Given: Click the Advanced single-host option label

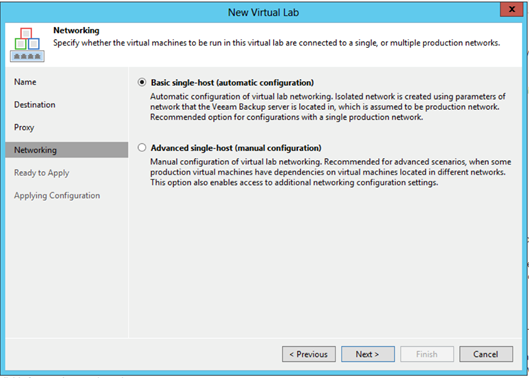Looking at the screenshot, I should point(236,148).
